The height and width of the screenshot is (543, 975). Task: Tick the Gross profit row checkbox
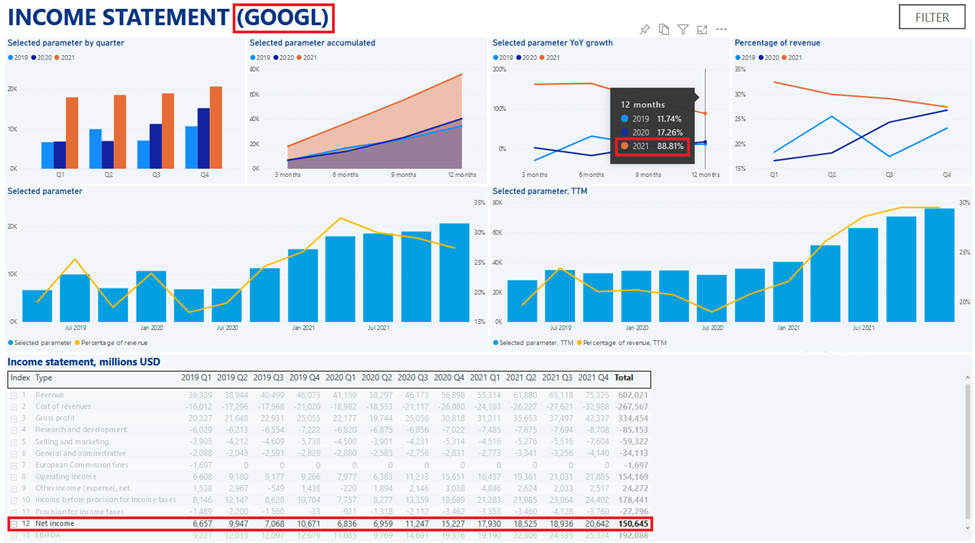point(14,418)
